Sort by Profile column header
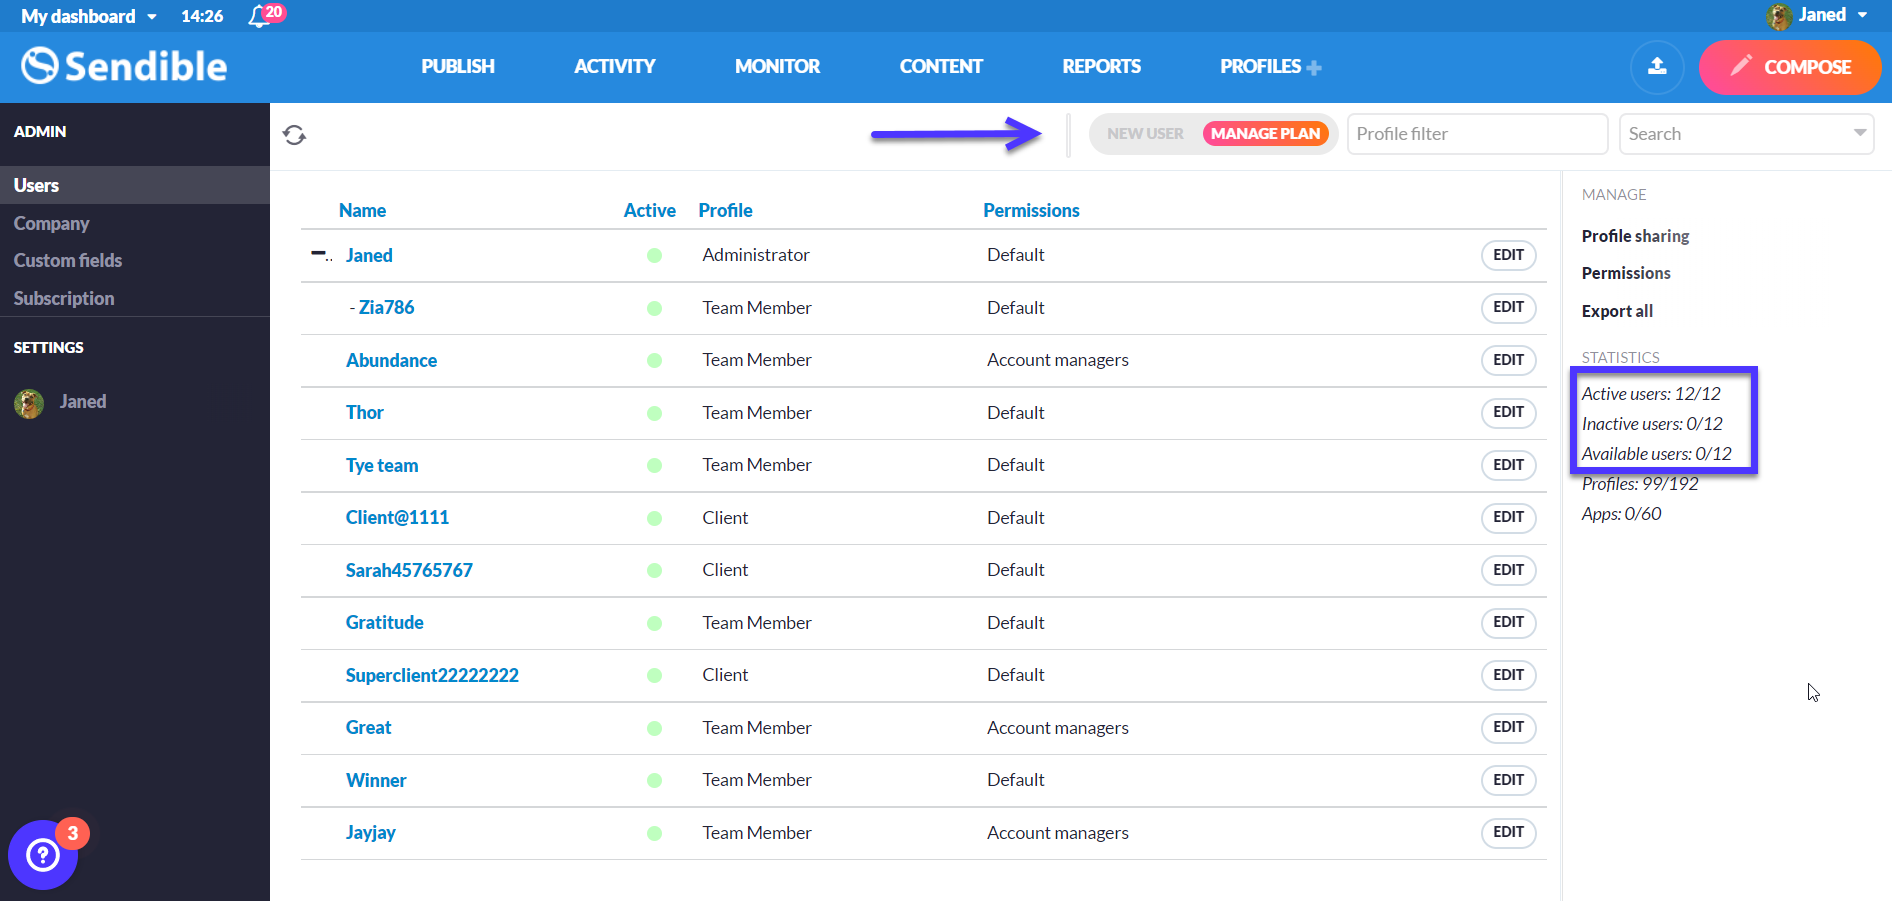Viewport: 1892px width, 901px height. coord(725,210)
